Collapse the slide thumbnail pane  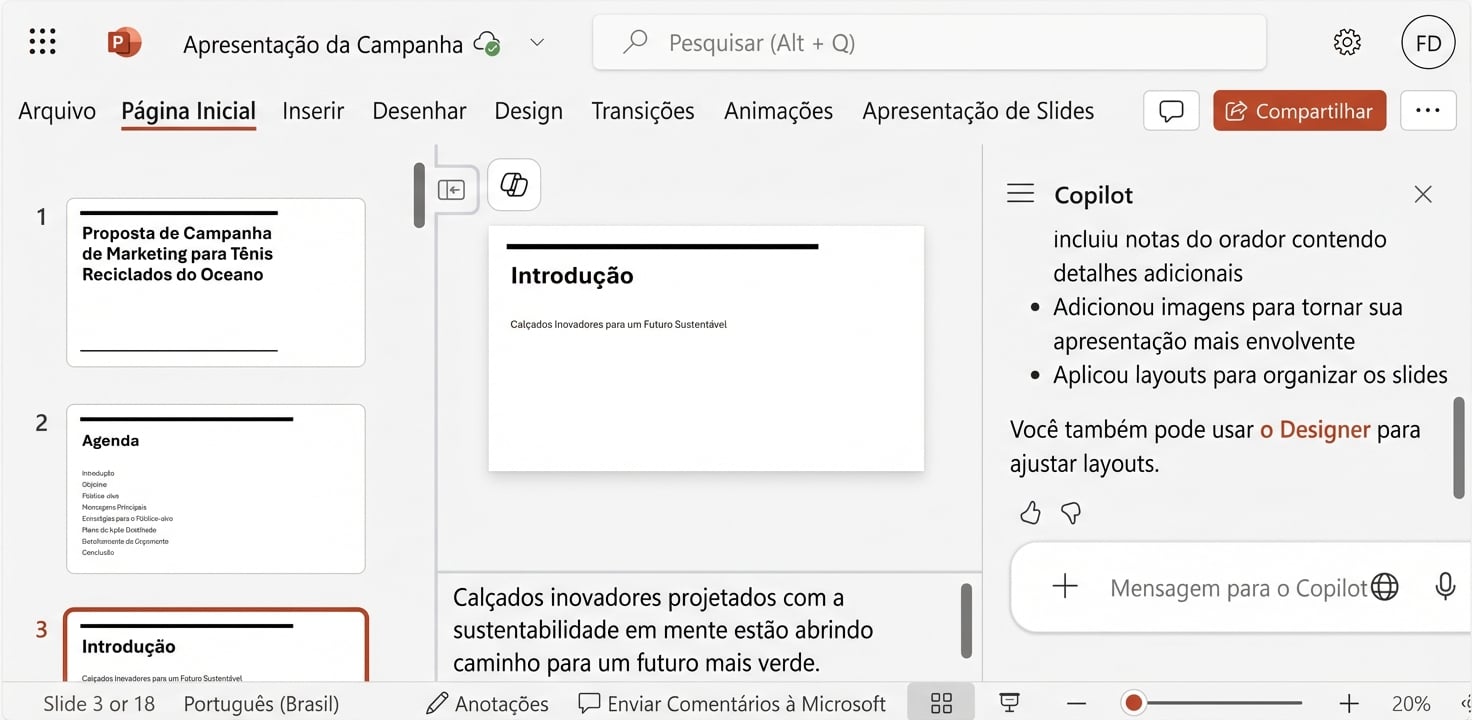(454, 187)
